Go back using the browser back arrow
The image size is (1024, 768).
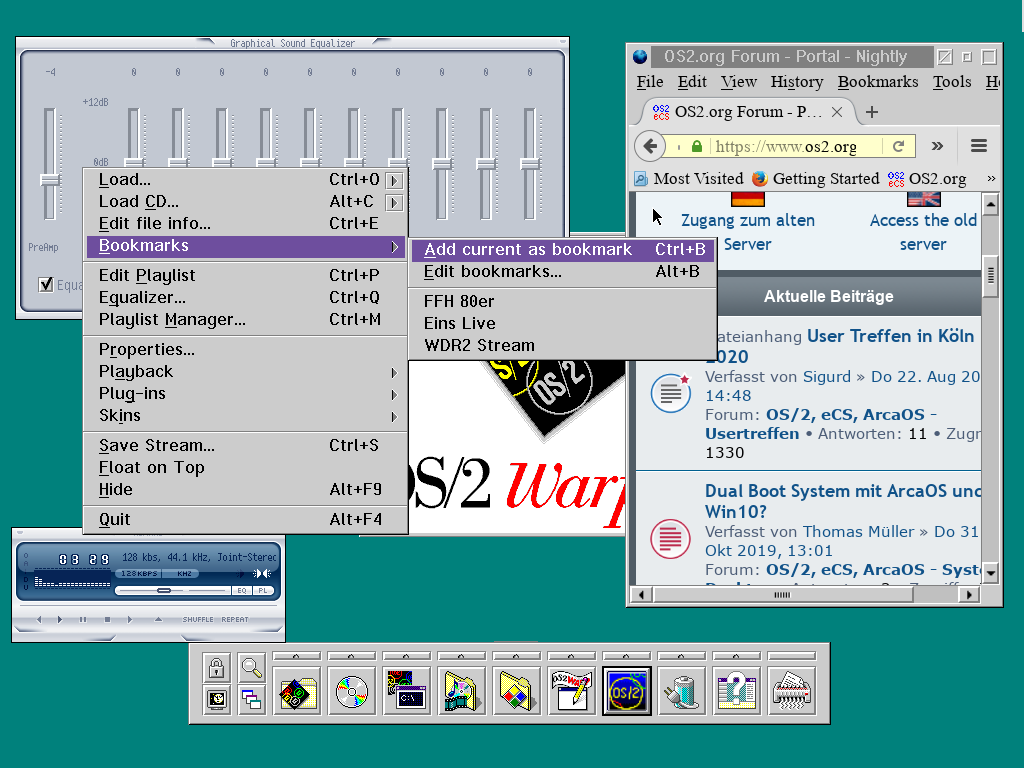(x=650, y=146)
